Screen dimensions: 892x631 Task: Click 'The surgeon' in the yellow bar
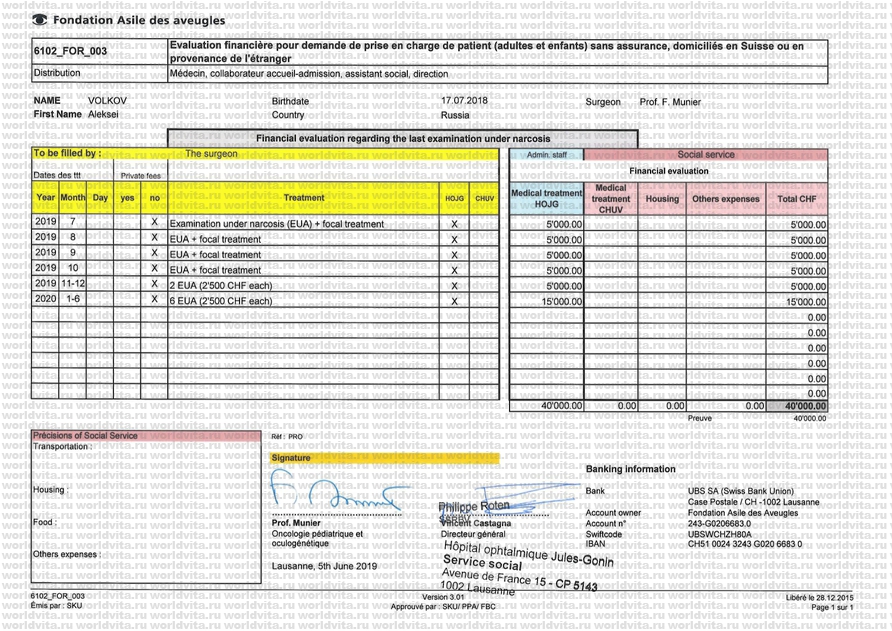(x=211, y=154)
